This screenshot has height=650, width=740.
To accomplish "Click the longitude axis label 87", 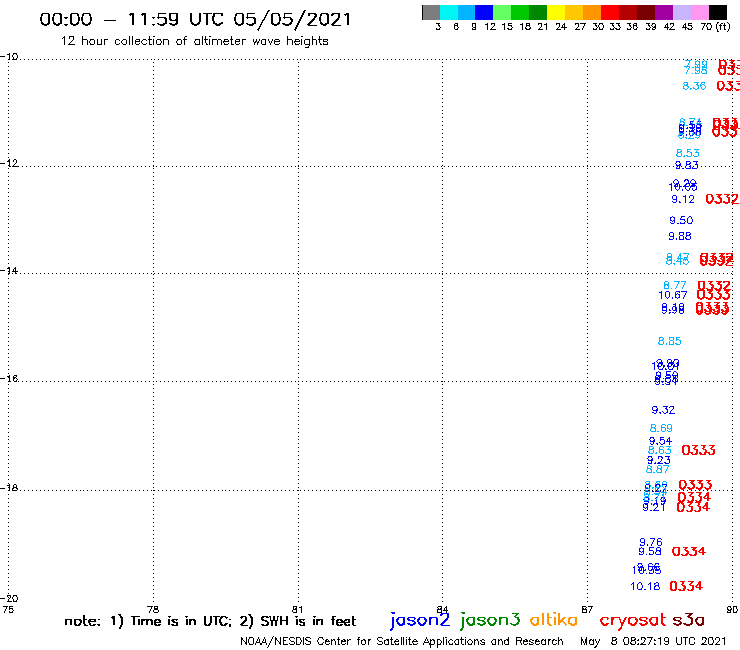I will tap(587, 609).
